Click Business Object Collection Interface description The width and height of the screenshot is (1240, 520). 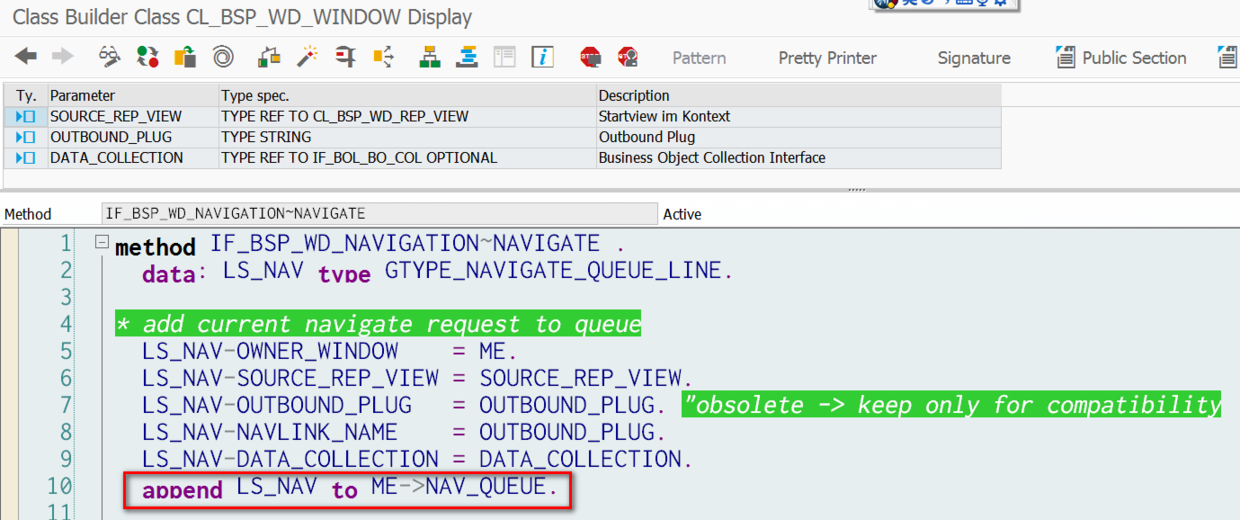798,158
